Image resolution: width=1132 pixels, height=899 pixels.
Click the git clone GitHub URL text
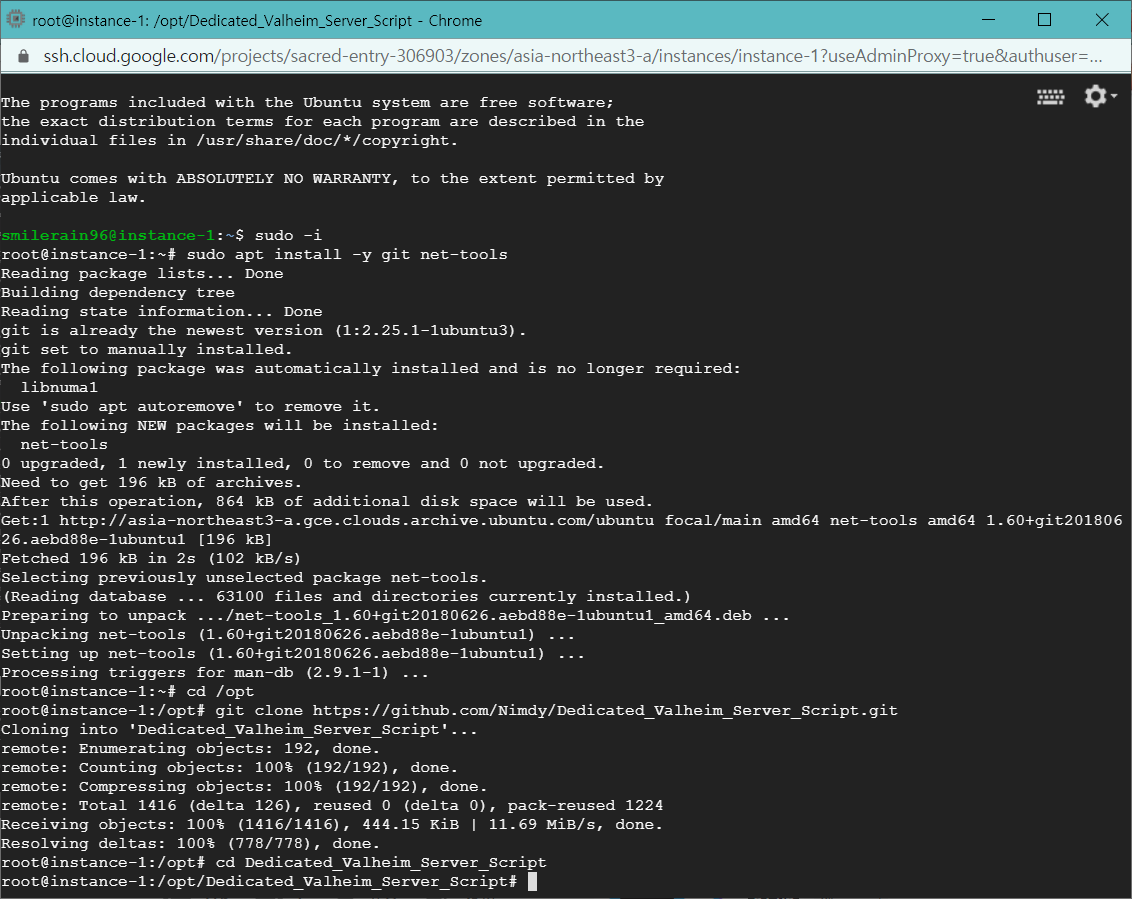605,711
